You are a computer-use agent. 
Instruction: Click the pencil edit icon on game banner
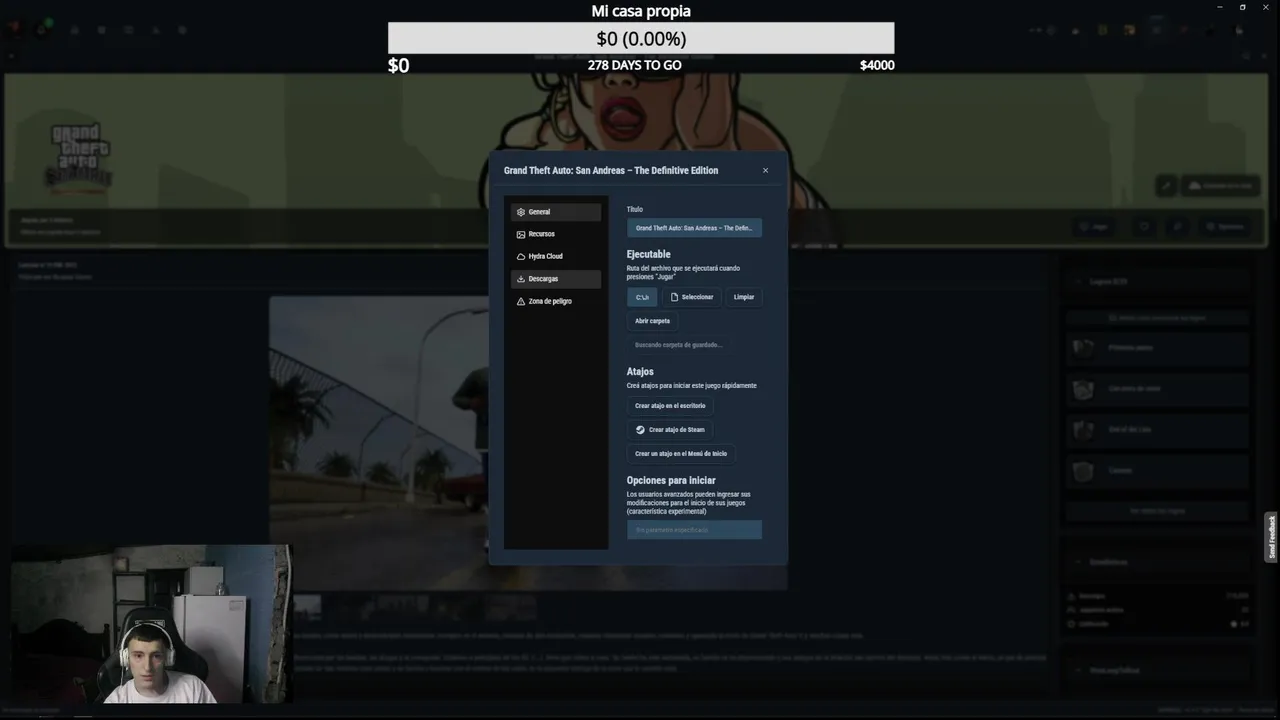(1166, 186)
